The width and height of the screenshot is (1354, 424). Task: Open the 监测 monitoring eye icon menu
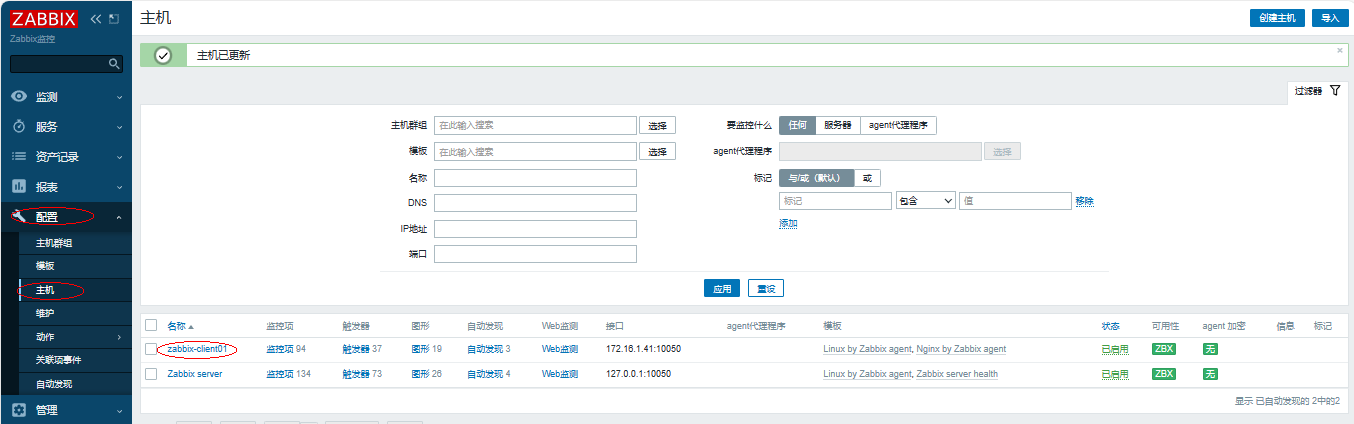click(19, 97)
